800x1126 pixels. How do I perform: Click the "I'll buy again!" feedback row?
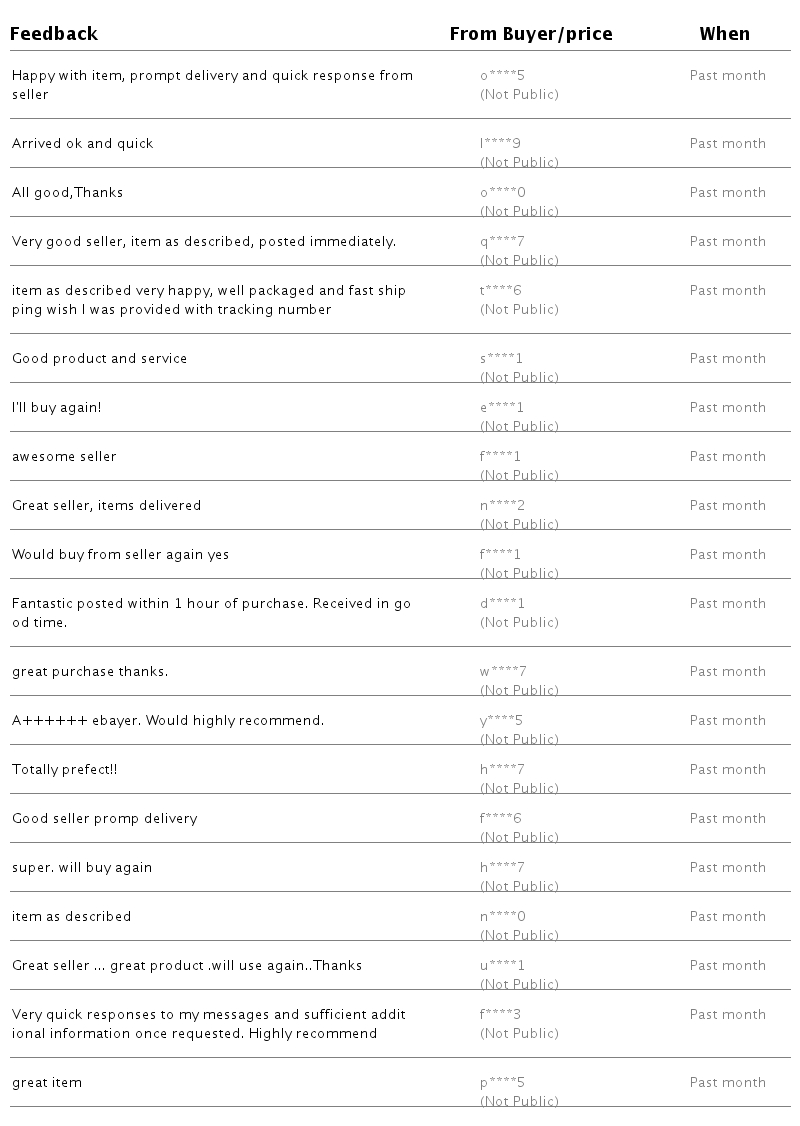[56, 407]
